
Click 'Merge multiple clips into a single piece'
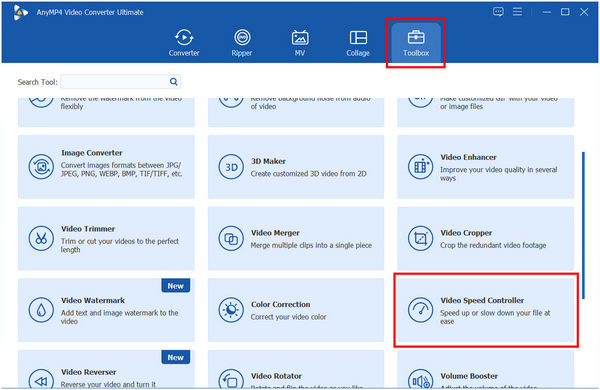311,245
